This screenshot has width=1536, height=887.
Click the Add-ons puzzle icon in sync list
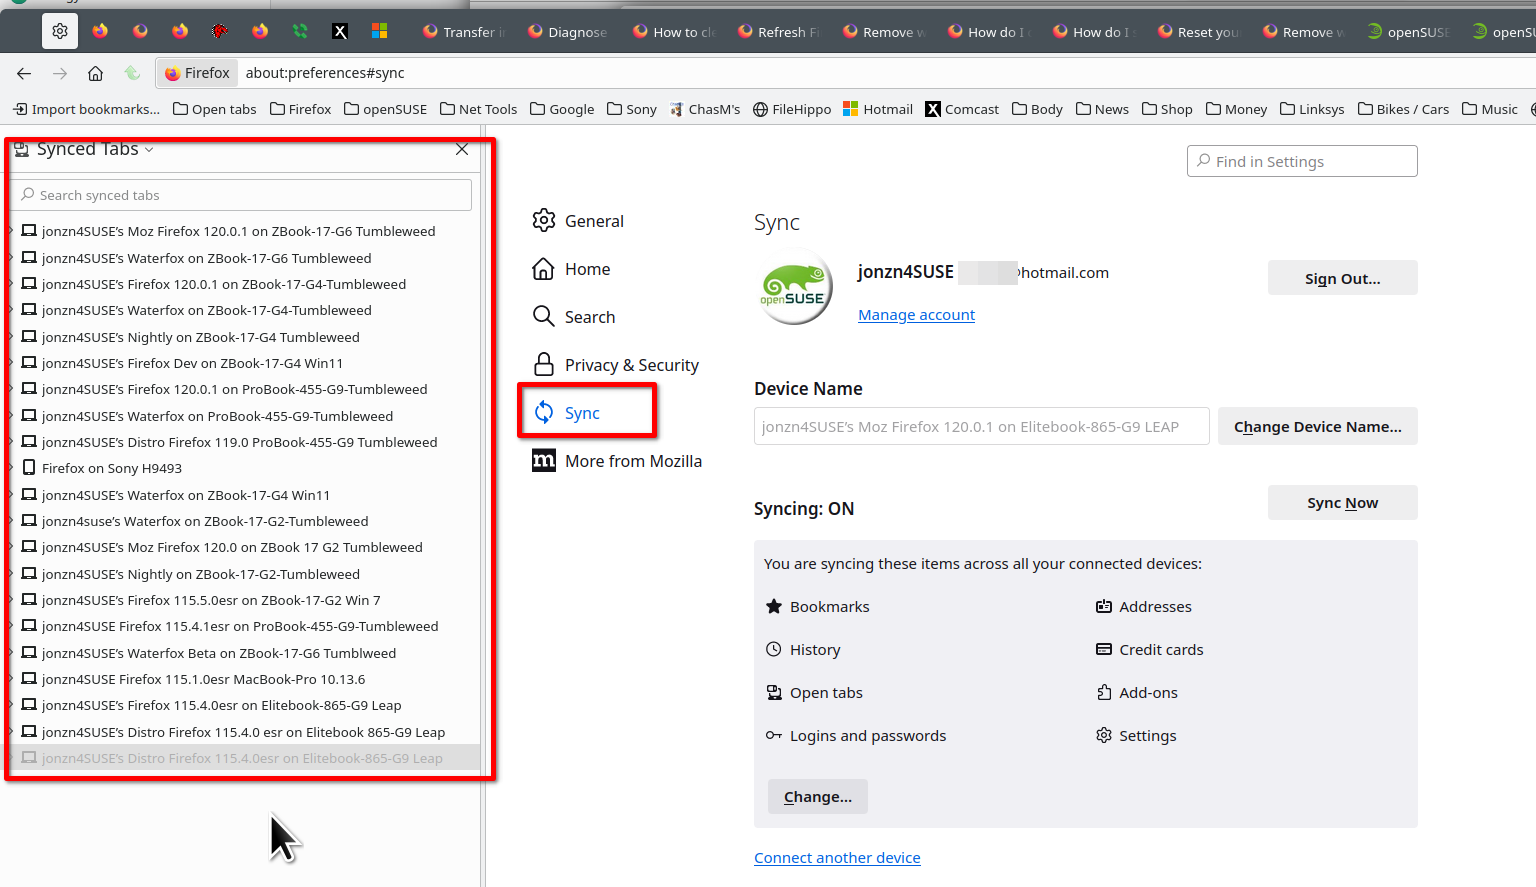click(1104, 692)
